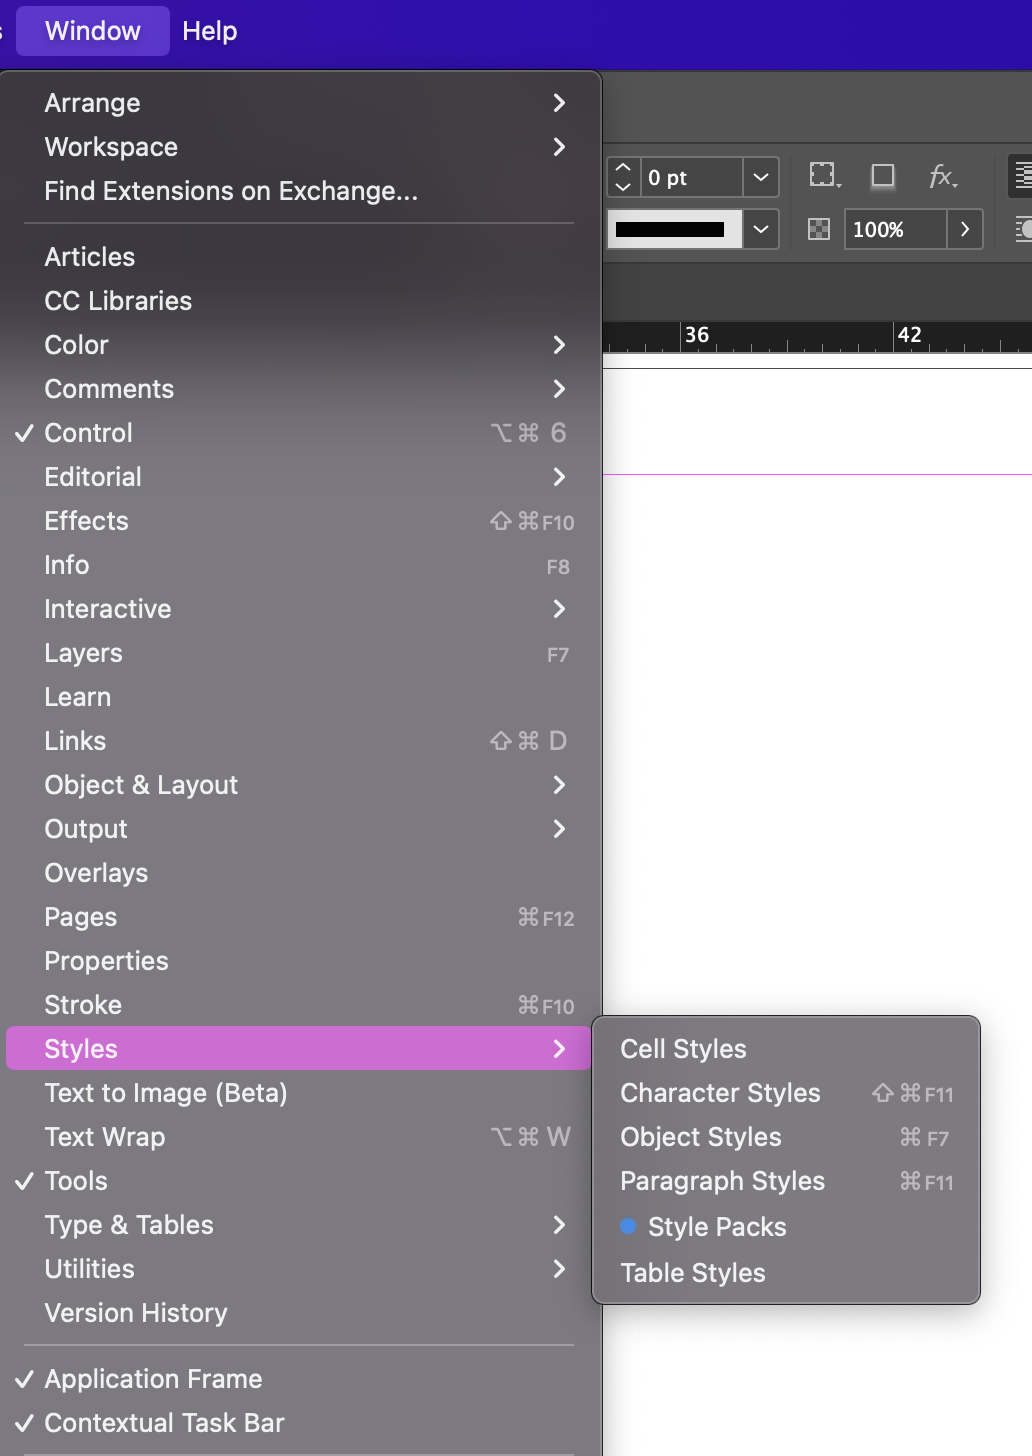Viewport: 1032px width, 1456px height.
Task: Expand the Utilities submenu
Action: tap(300, 1269)
